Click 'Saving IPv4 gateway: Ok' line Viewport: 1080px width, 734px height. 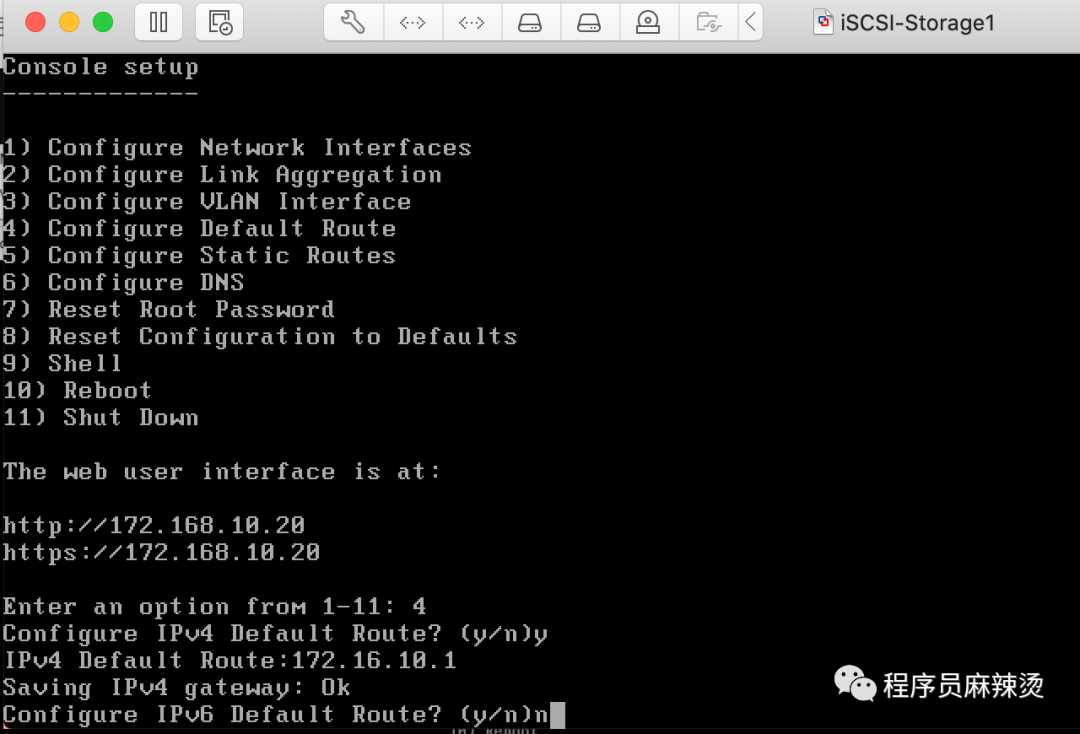point(176,688)
